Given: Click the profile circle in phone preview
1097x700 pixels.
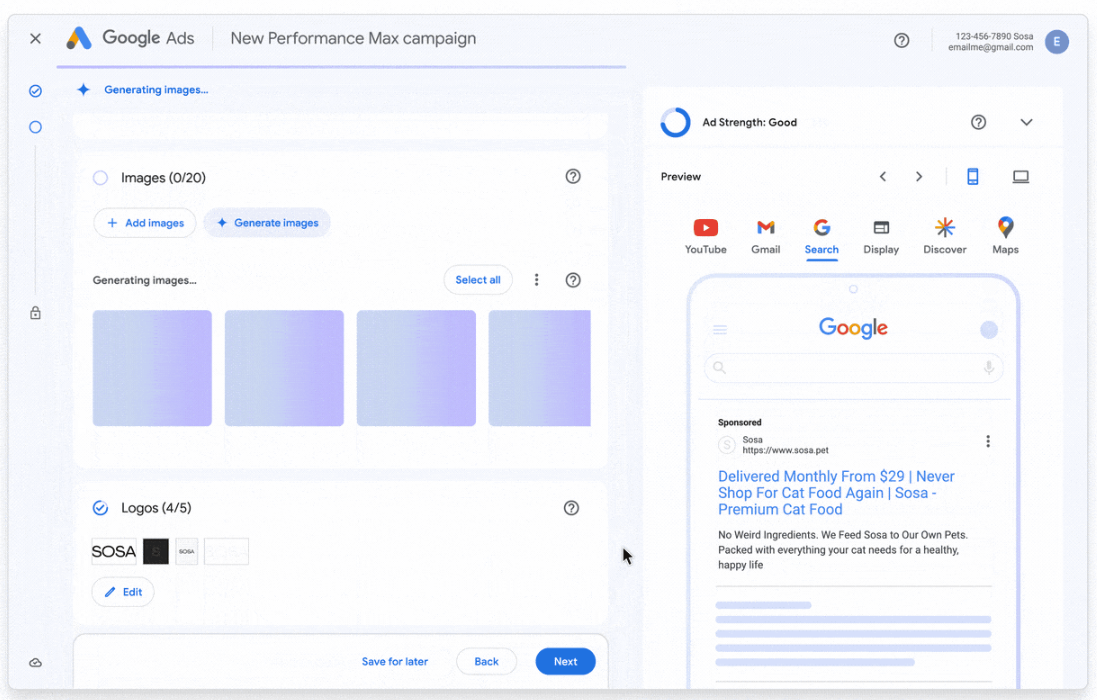Looking at the screenshot, I should pyautogui.click(x=989, y=329).
